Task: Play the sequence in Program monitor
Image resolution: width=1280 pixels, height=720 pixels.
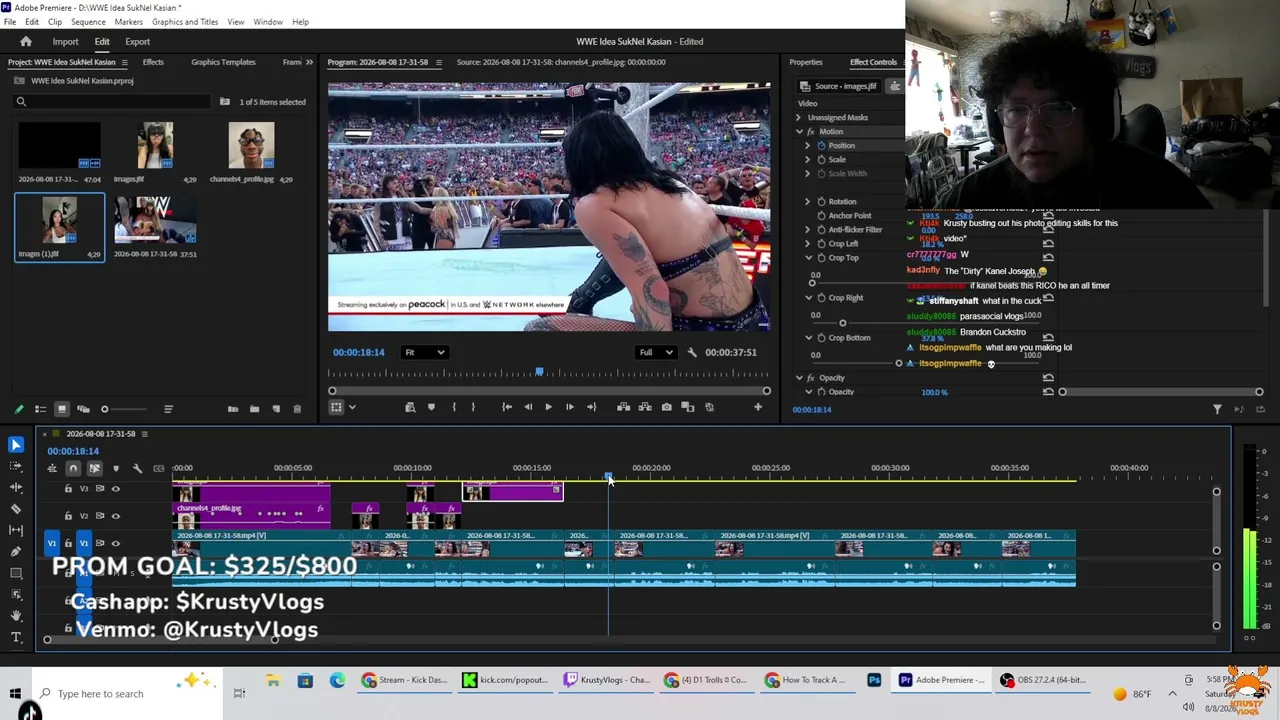Action: coord(548,407)
